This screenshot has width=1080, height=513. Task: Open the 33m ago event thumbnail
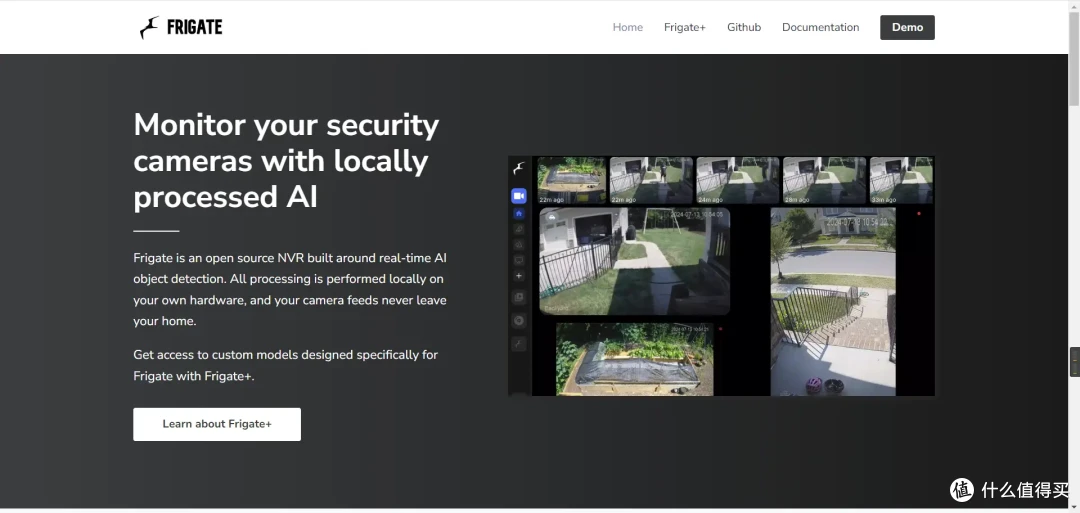coord(902,180)
